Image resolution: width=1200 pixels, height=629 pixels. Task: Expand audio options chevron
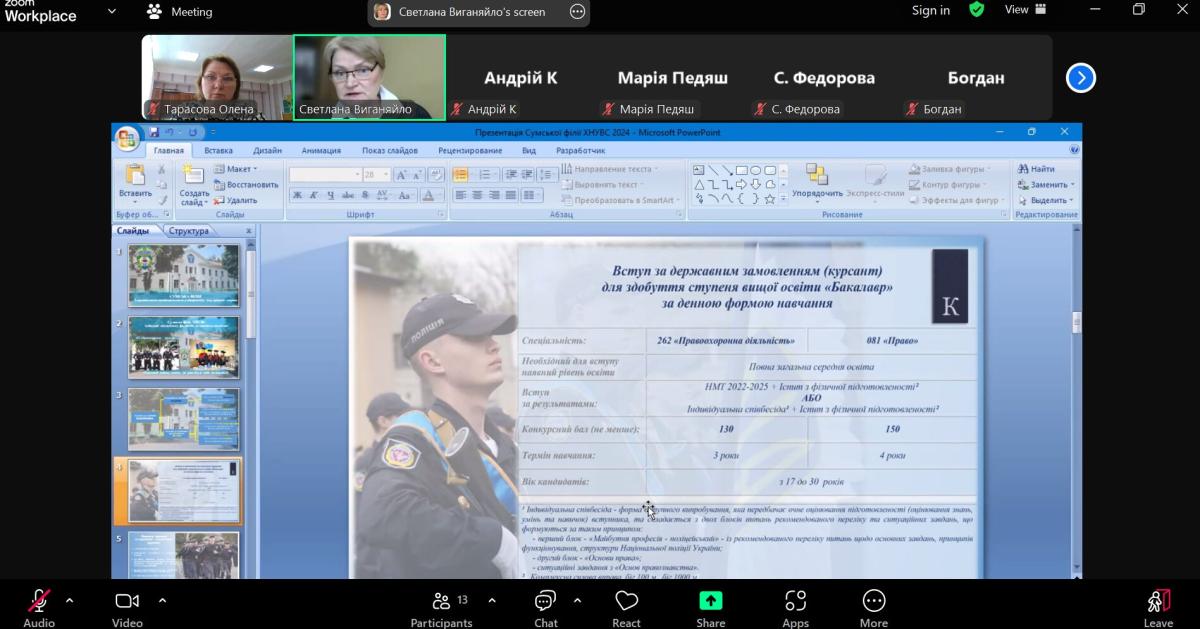[69, 600]
